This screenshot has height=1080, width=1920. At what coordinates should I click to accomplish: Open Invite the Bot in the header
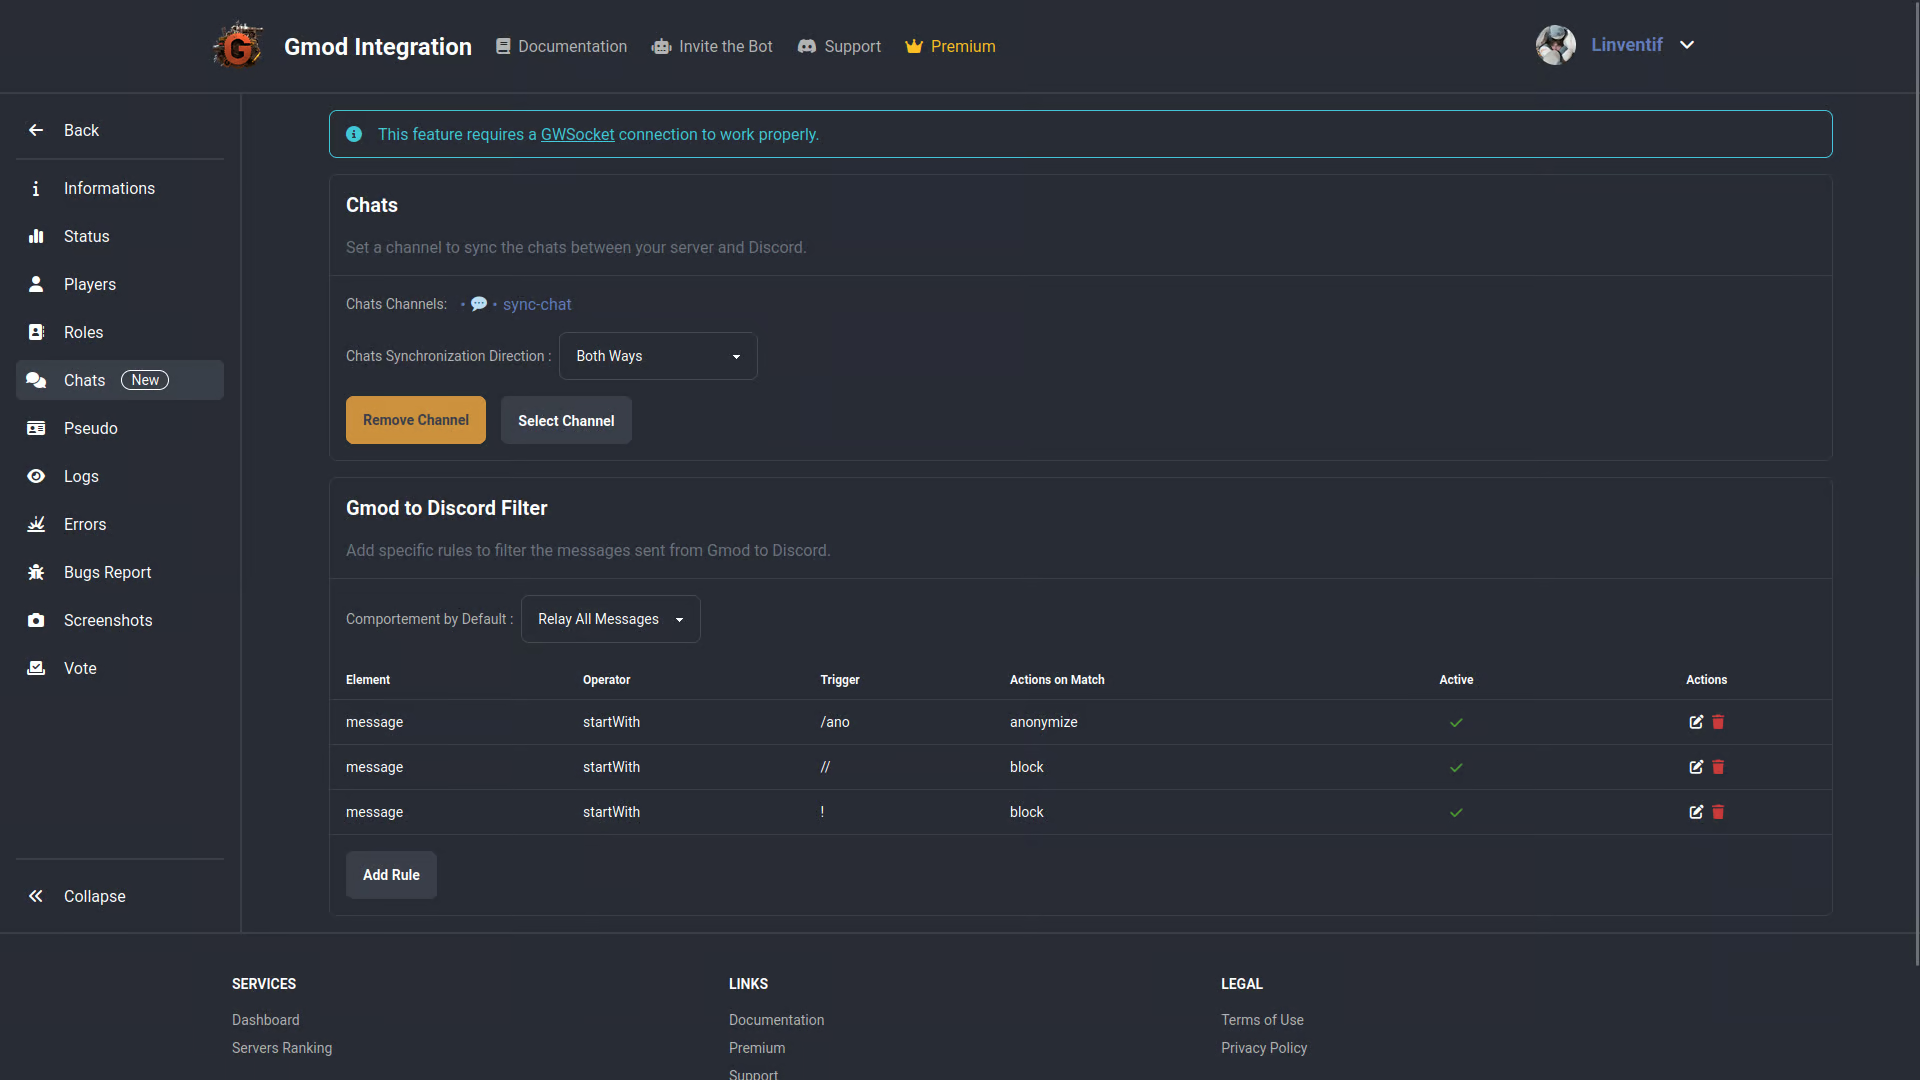tap(712, 46)
